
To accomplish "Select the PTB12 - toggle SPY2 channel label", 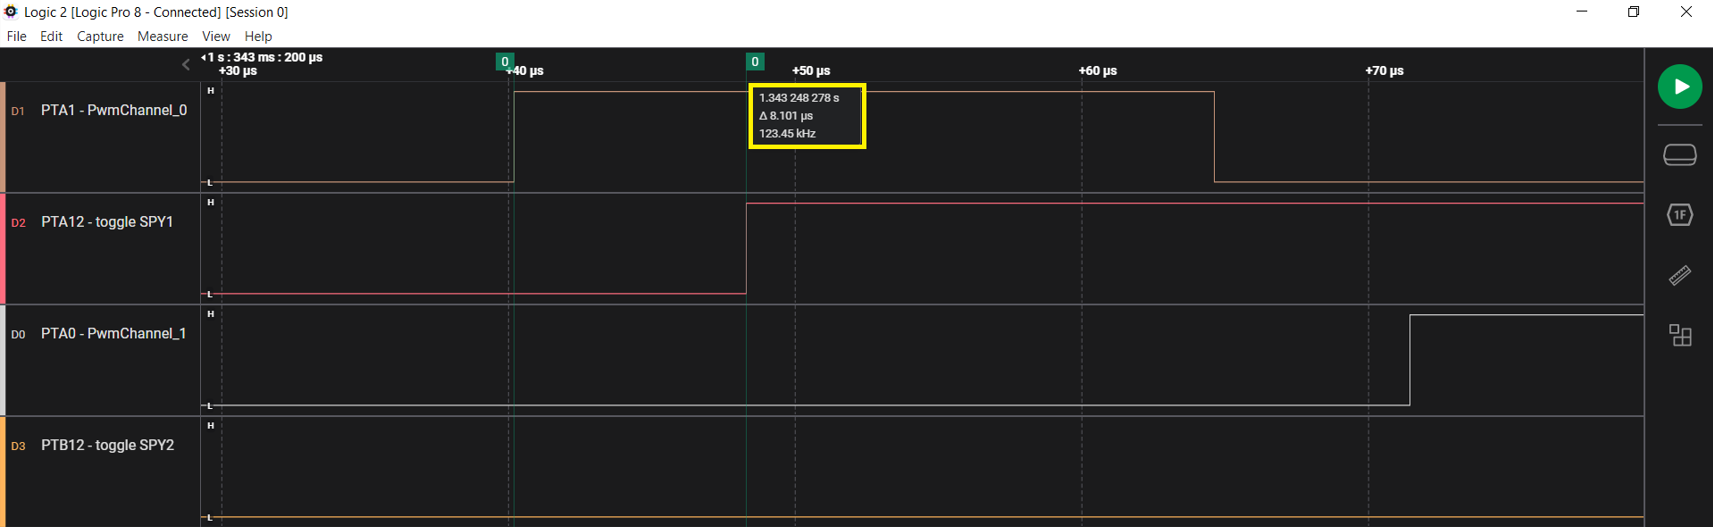I will pos(107,445).
